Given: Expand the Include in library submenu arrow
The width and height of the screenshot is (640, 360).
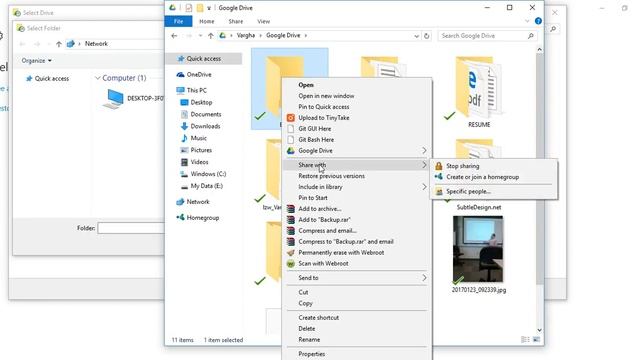Looking at the screenshot, I should point(424,187).
